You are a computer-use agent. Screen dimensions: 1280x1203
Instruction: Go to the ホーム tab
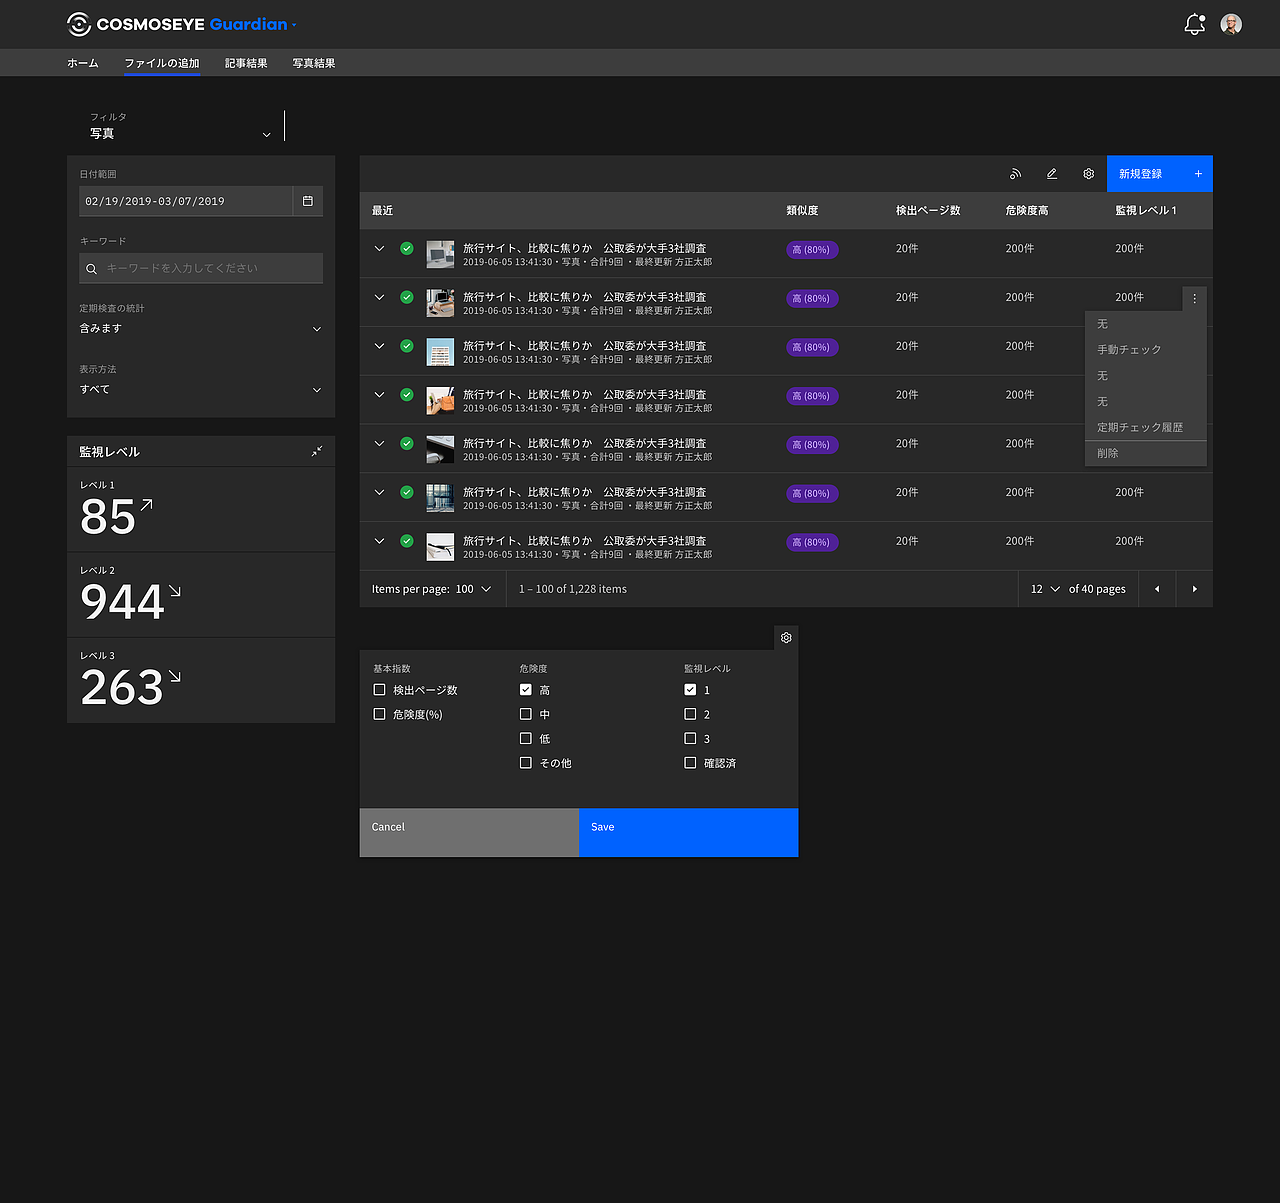[x=83, y=63]
